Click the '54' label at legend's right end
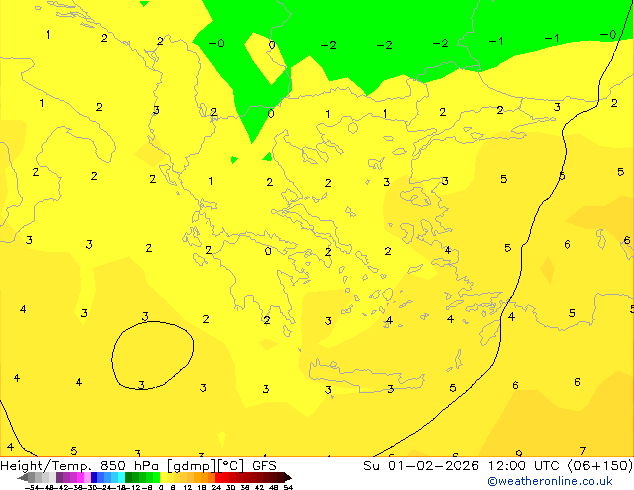 288,487
